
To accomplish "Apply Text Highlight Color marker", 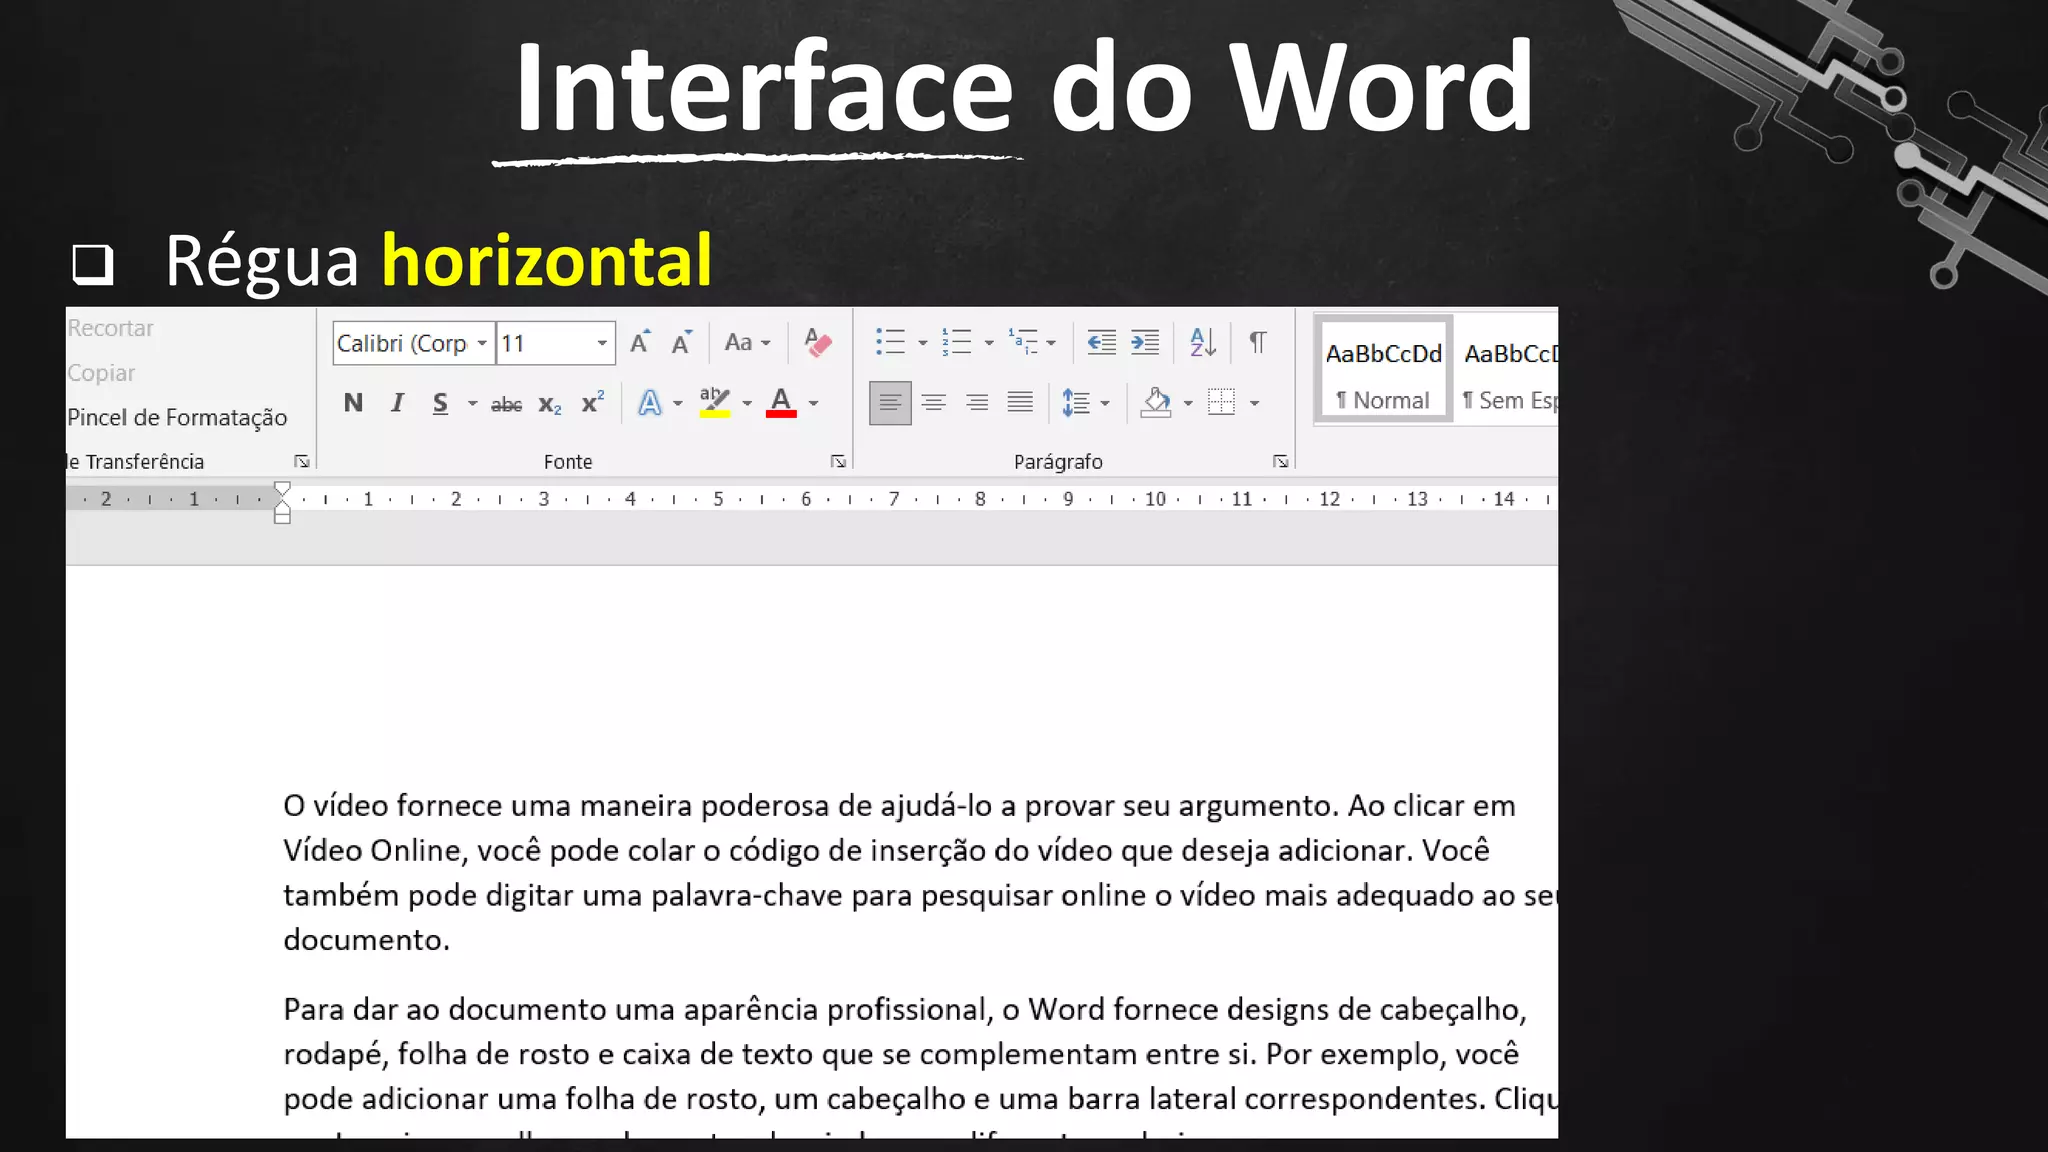I will (x=714, y=403).
